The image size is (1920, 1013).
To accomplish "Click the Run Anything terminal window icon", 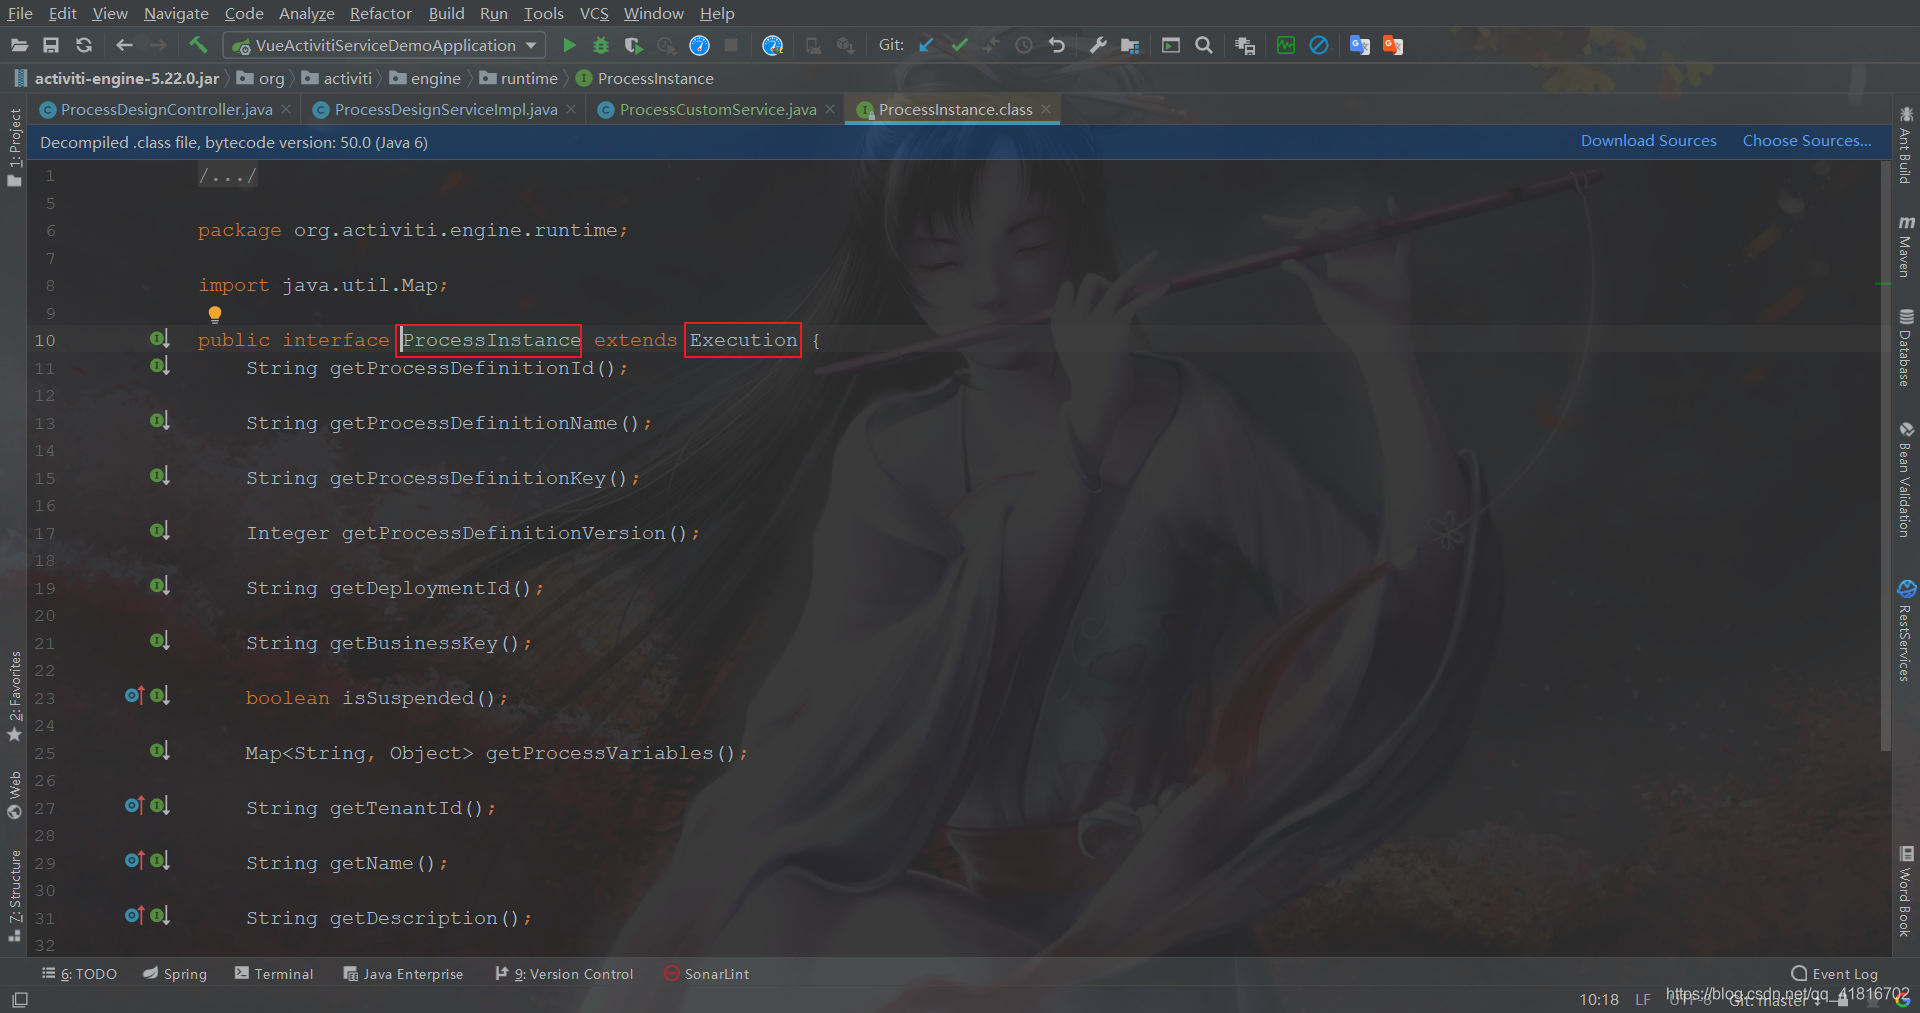I will coord(1170,45).
